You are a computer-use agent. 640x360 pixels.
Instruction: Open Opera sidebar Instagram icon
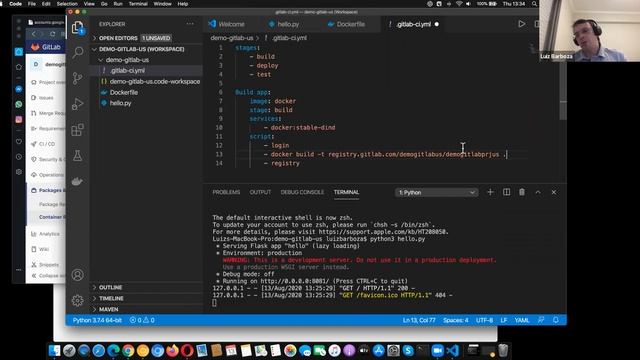[19, 120]
